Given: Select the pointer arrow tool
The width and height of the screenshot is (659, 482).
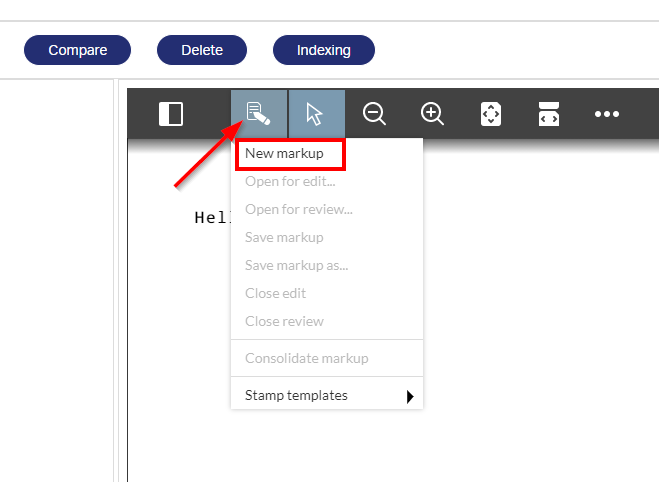Looking at the screenshot, I should point(315,114).
